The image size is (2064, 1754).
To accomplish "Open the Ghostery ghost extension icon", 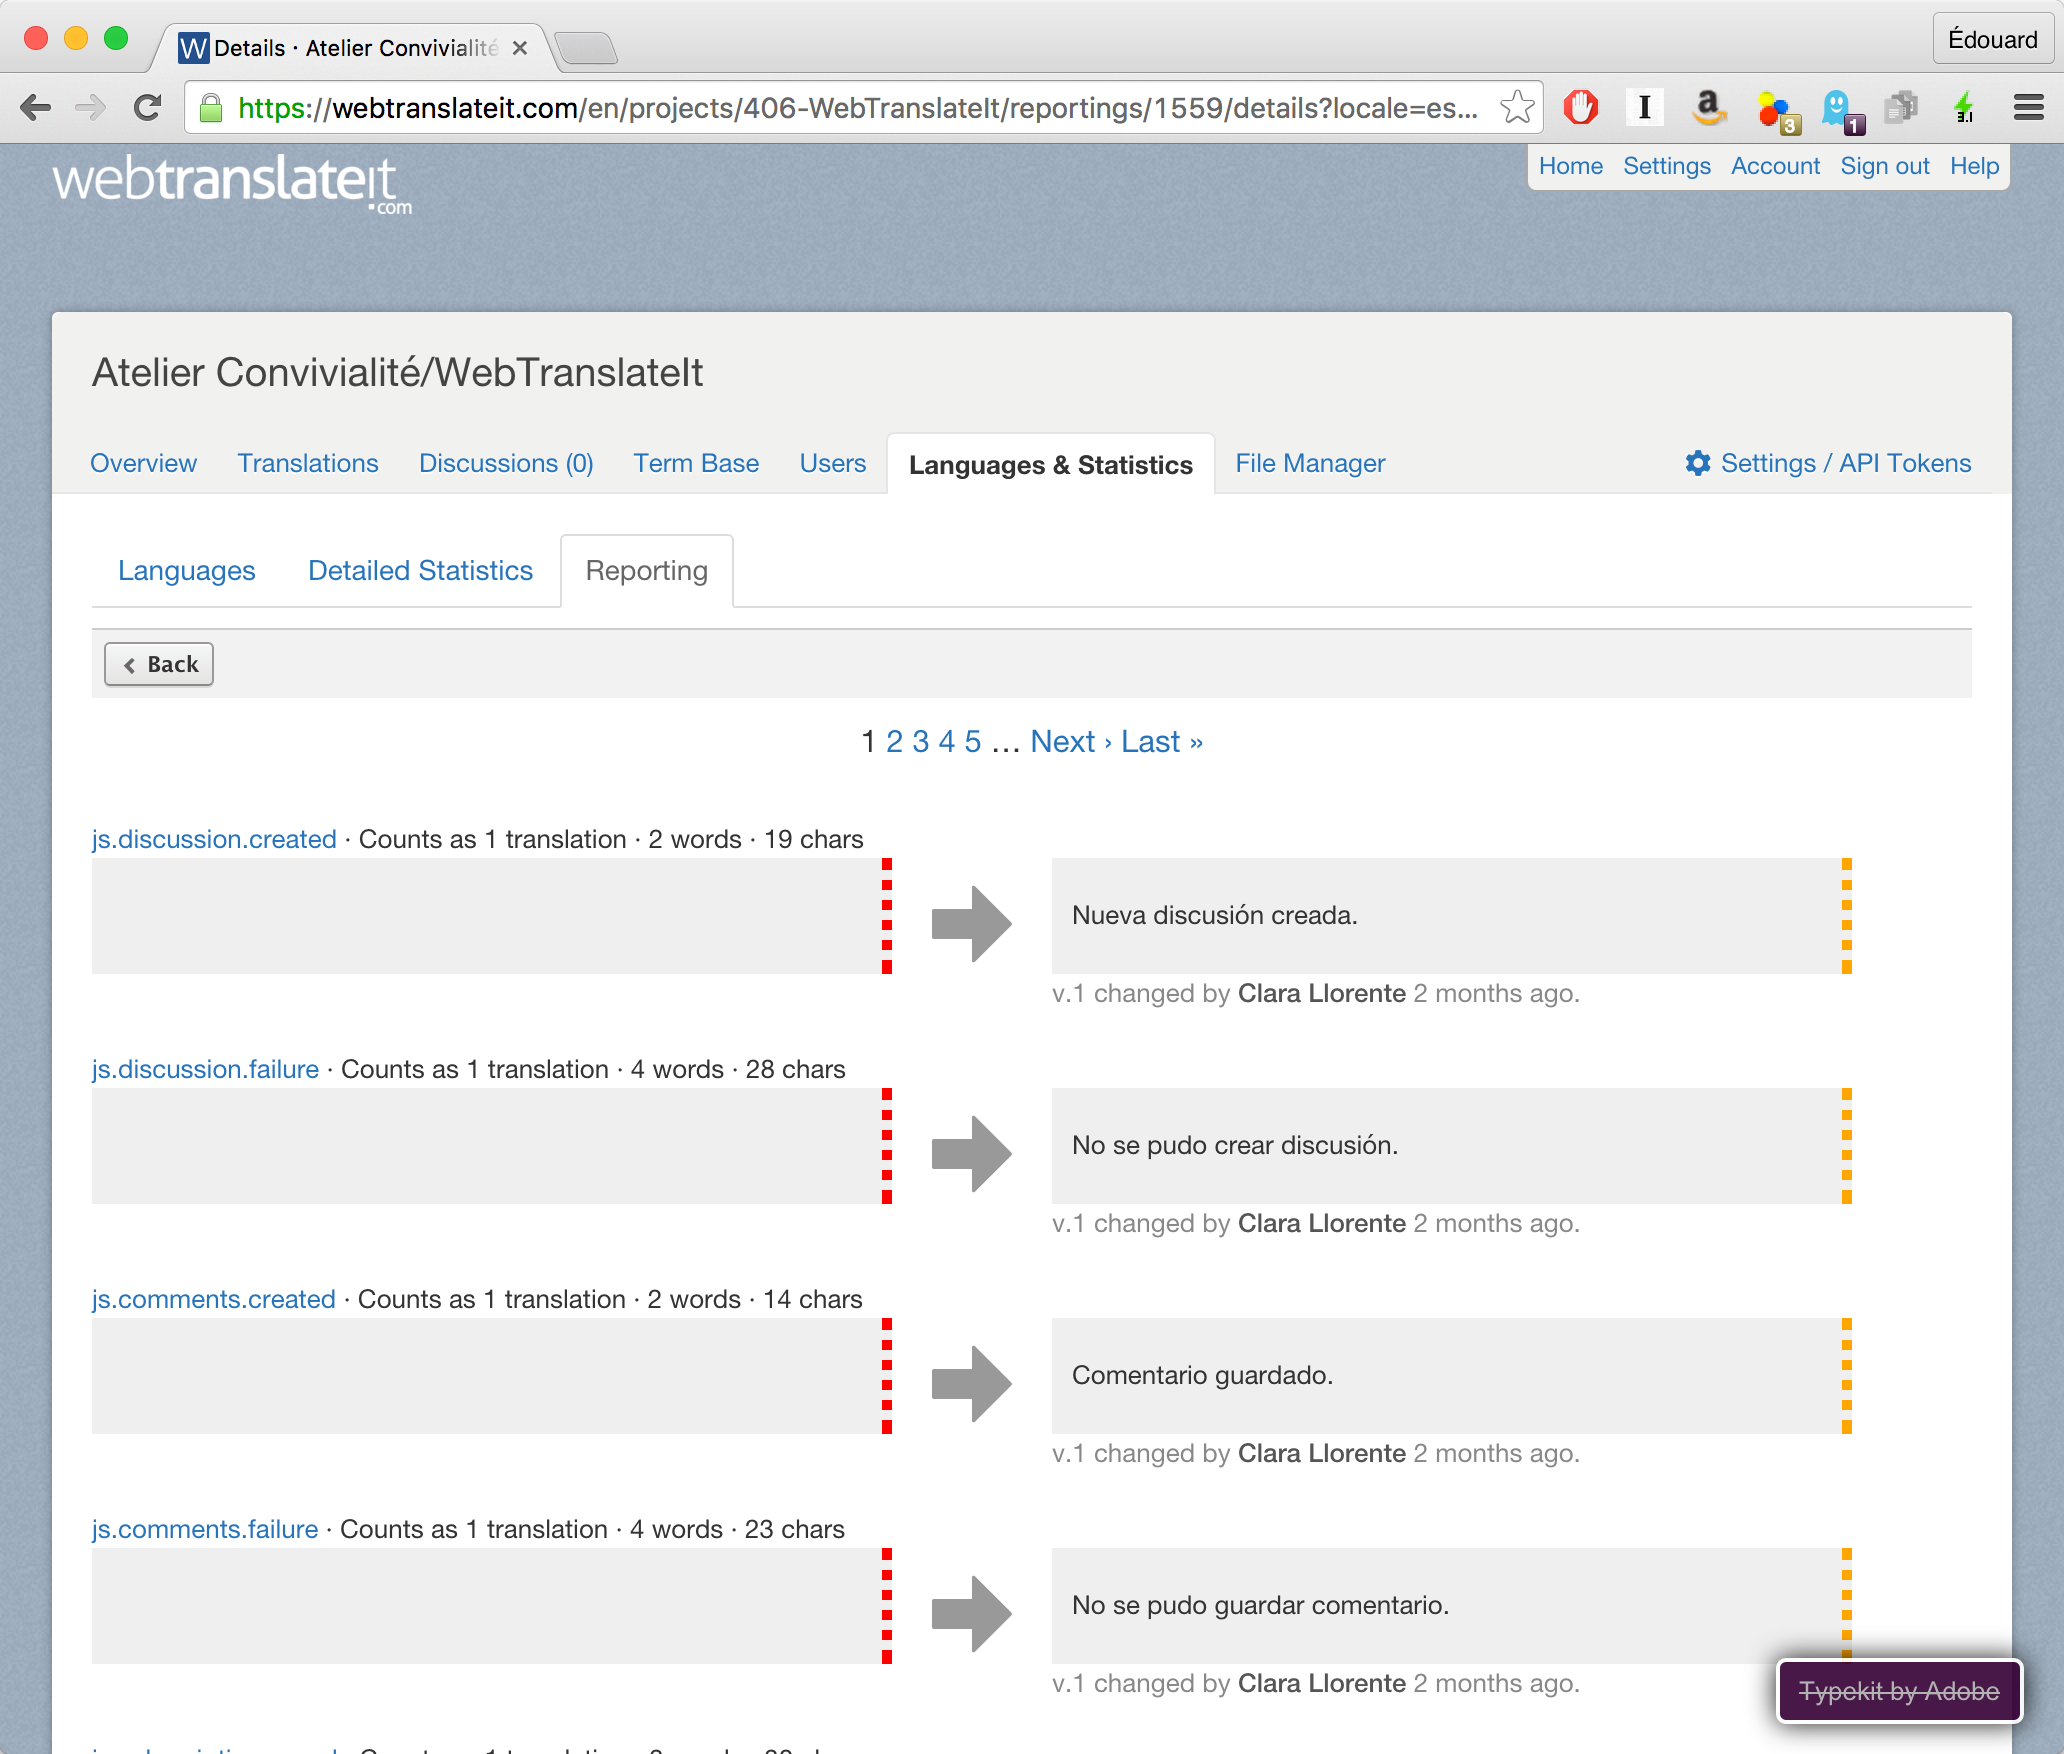I will click(x=1838, y=107).
